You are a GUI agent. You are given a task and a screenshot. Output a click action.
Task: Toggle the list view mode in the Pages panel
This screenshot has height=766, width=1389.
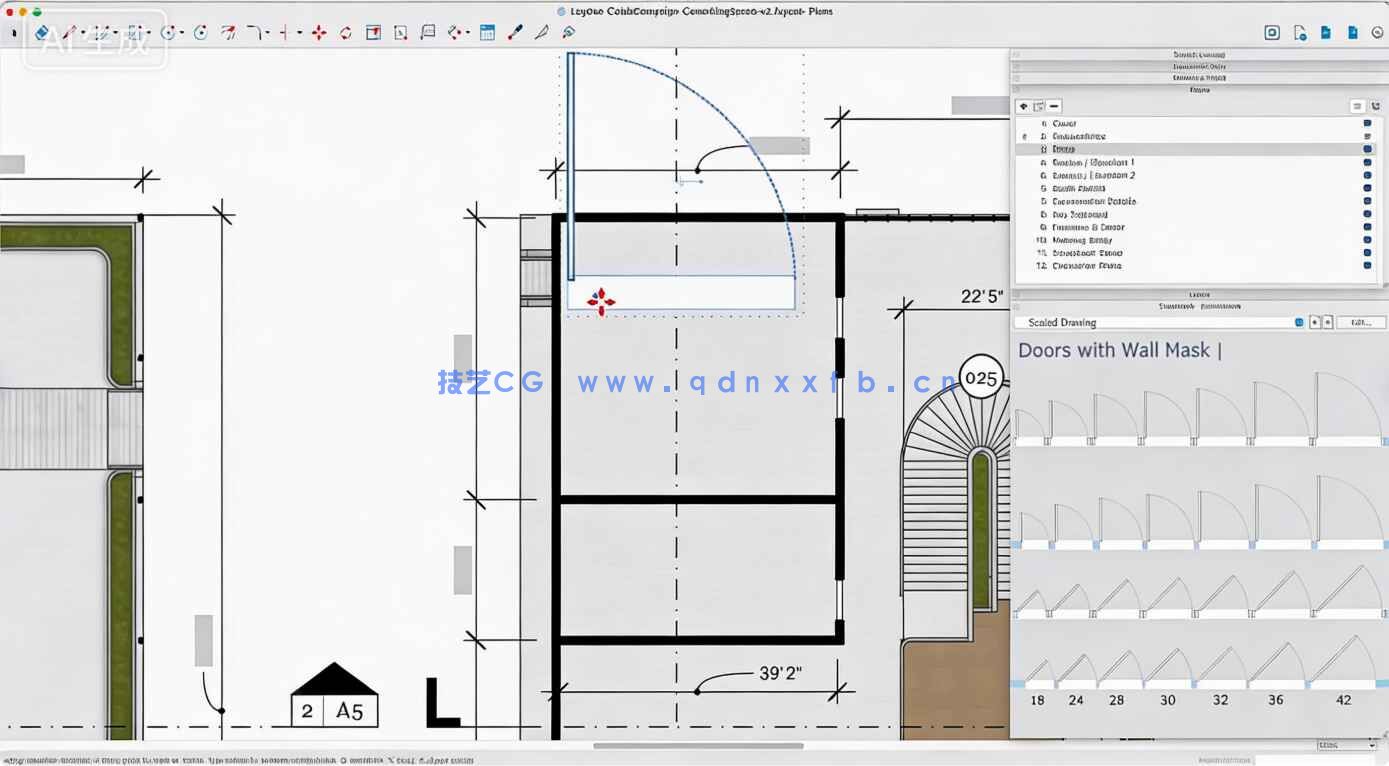click(x=1357, y=106)
